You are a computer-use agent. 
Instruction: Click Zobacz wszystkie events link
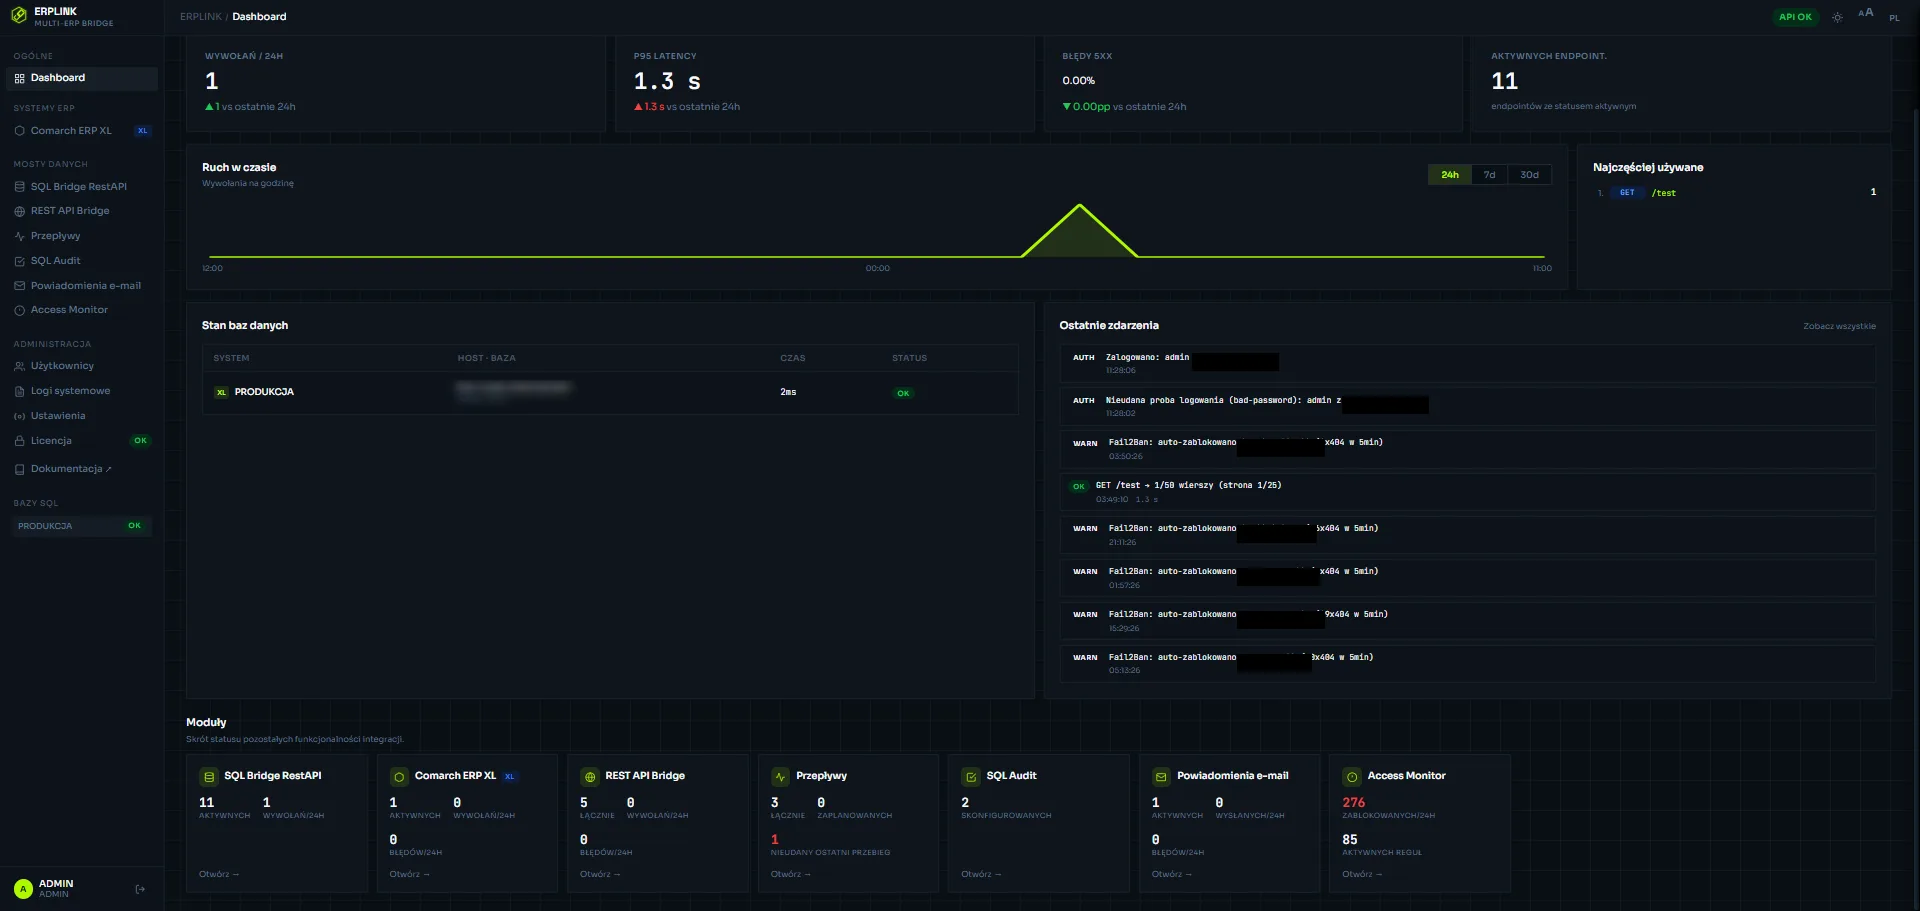point(1839,326)
